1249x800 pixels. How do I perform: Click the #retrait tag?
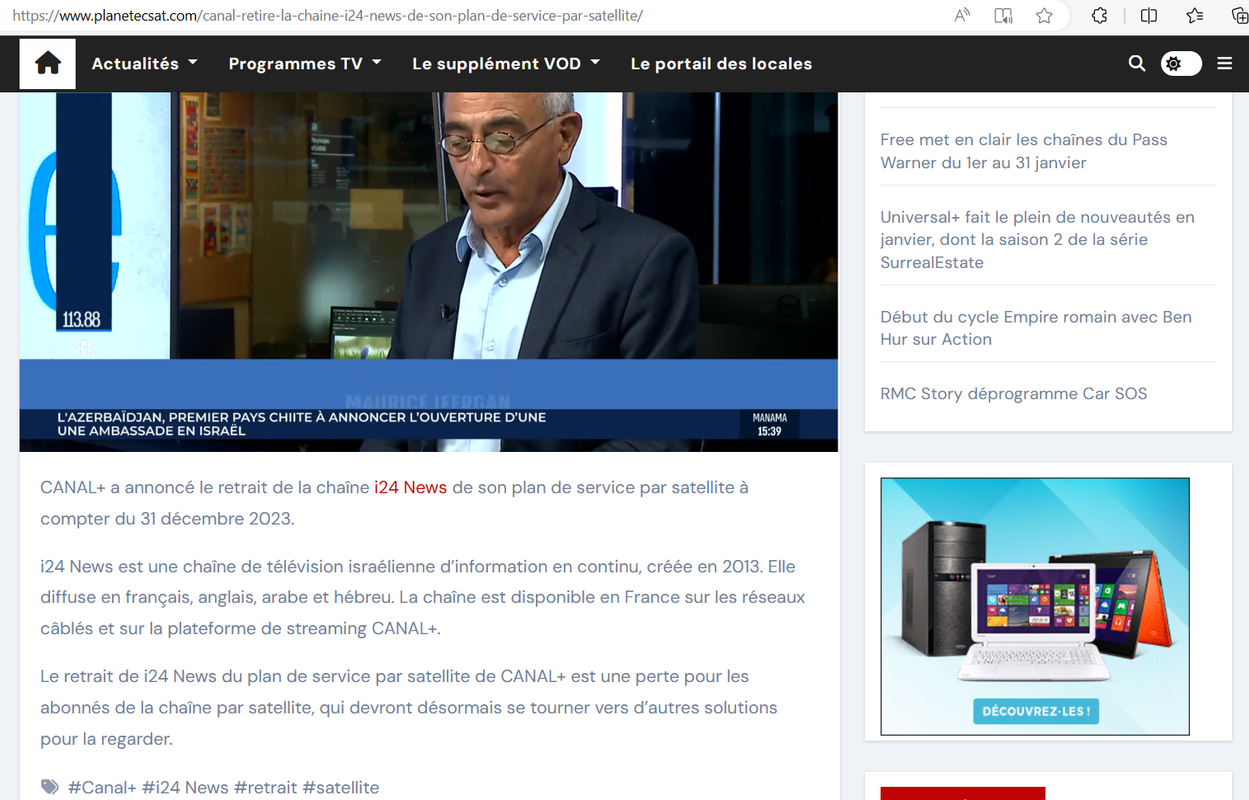coord(265,788)
